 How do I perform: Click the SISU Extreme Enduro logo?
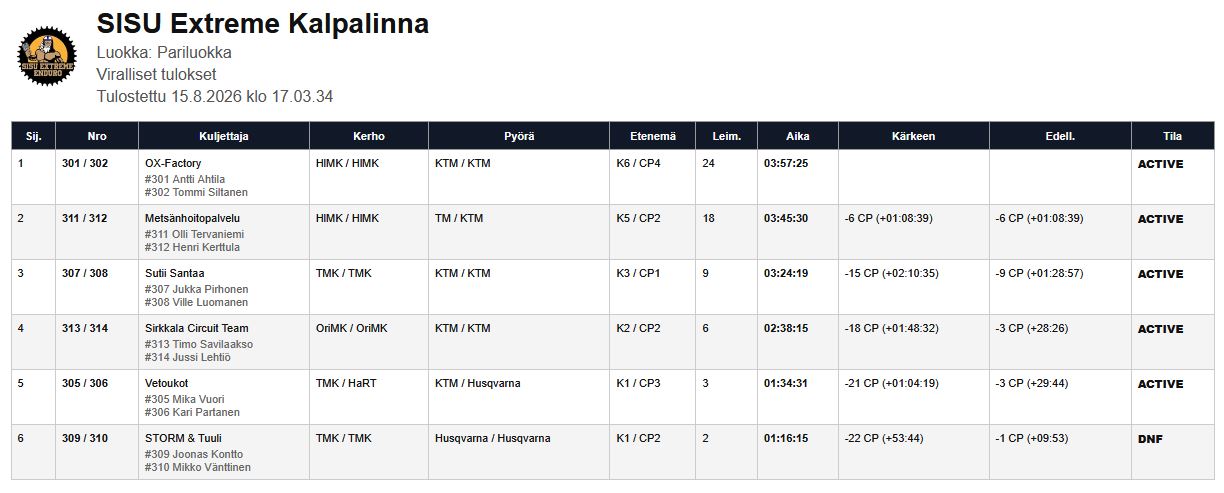tap(47, 57)
